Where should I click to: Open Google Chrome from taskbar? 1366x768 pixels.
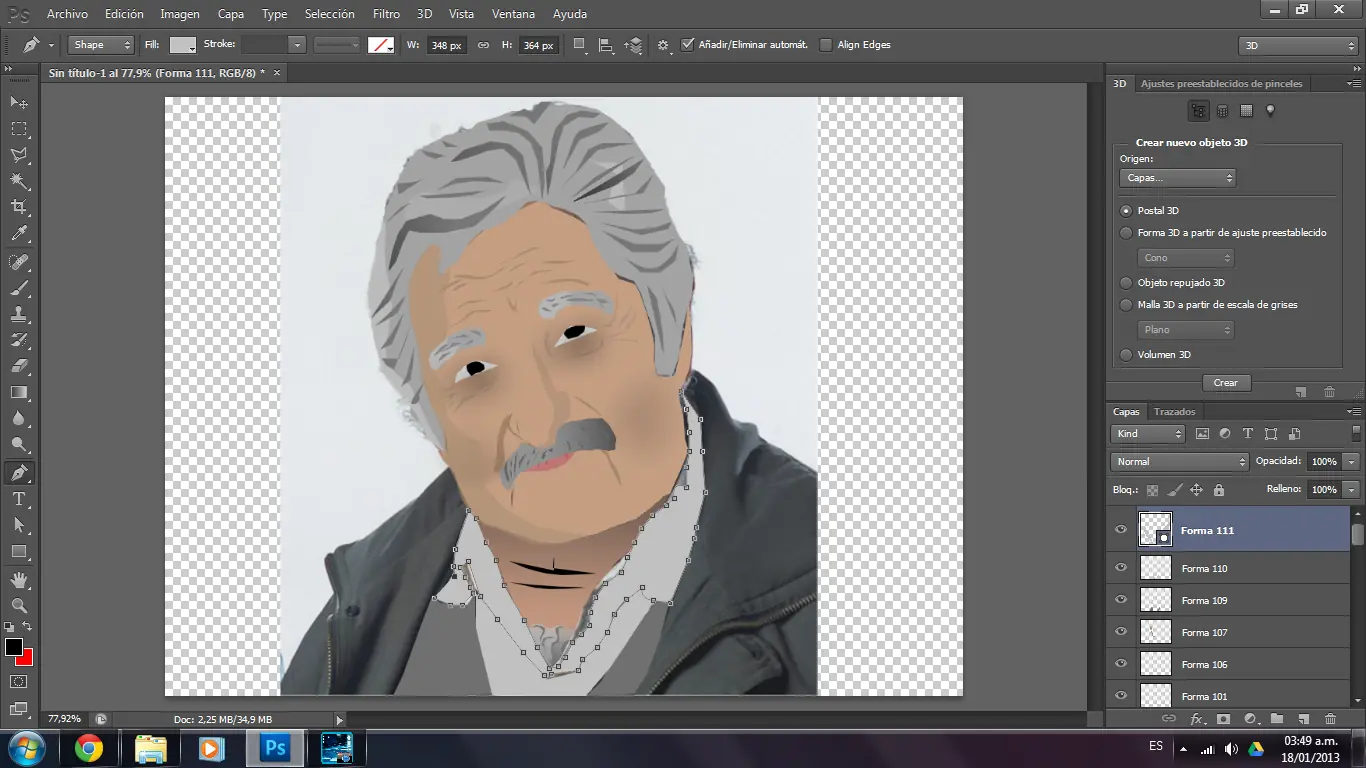tap(89, 748)
